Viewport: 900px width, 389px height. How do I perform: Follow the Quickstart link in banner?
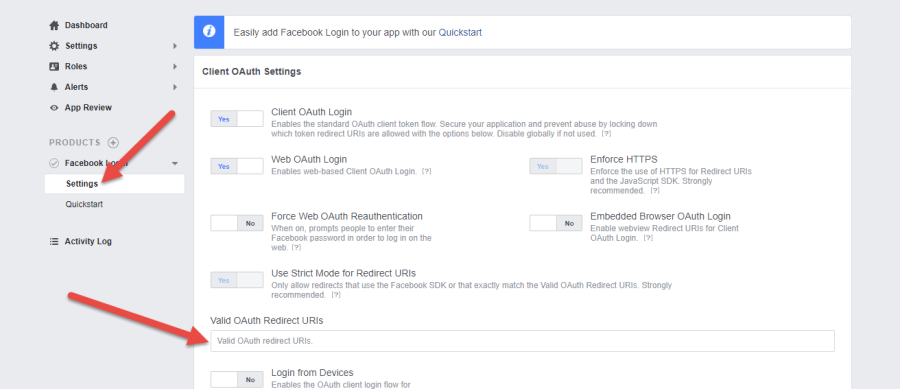[460, 33]
